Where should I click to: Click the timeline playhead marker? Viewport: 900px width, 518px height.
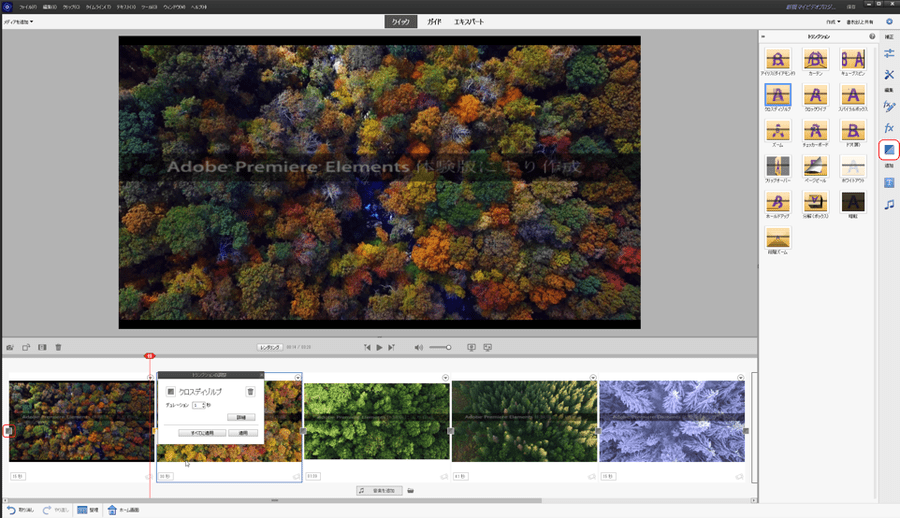(149, 356)
